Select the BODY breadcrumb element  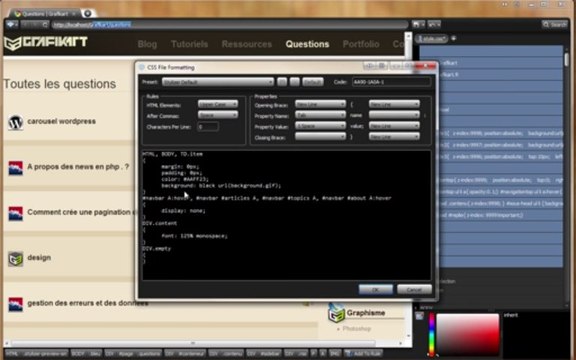click(86, 353)
